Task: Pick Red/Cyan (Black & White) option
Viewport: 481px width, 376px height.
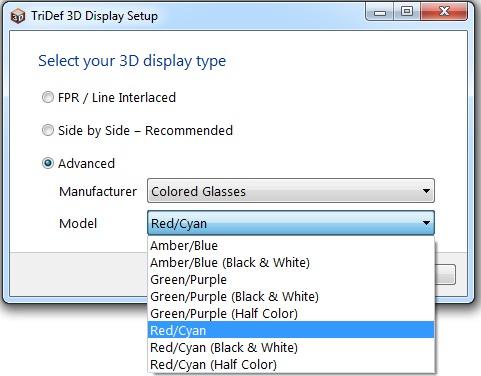Action: coord(291,348)
